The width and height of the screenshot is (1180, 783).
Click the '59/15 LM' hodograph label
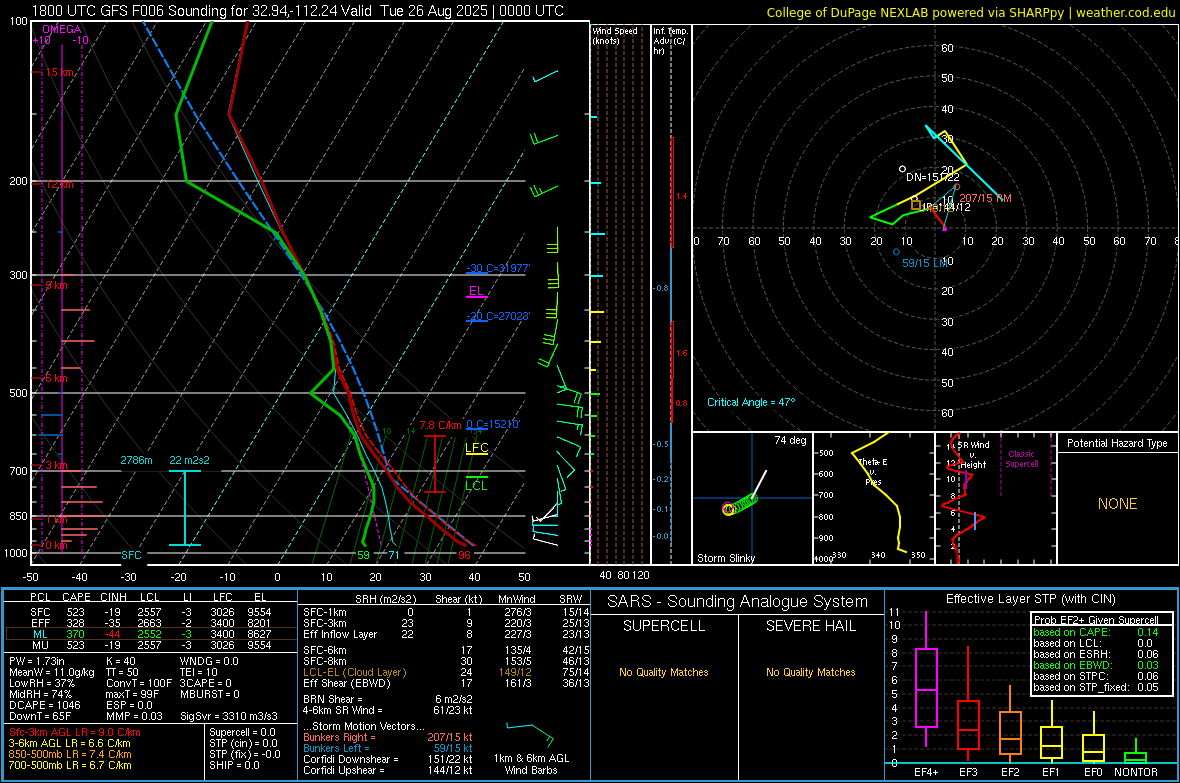point(925,263)
